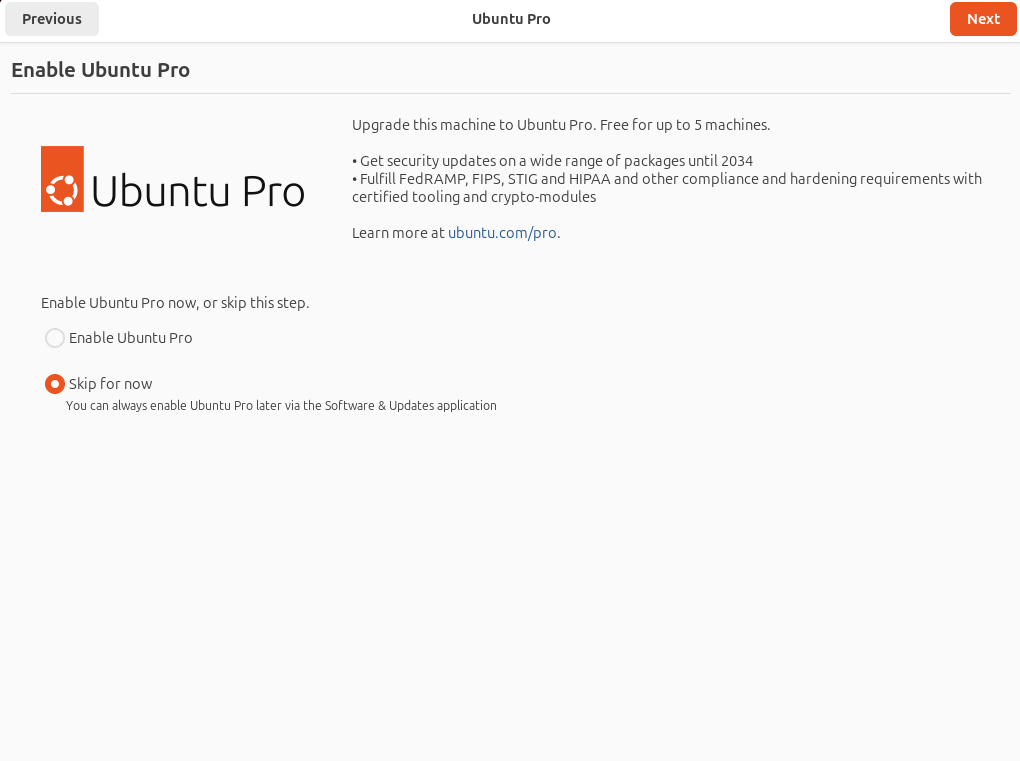Image resolution: width=1020 pixels, height=761 pixels.
Task: Click the "Enable Ubuntu Pro now, or skip" prompt
Action: click(x=175, y=303)
